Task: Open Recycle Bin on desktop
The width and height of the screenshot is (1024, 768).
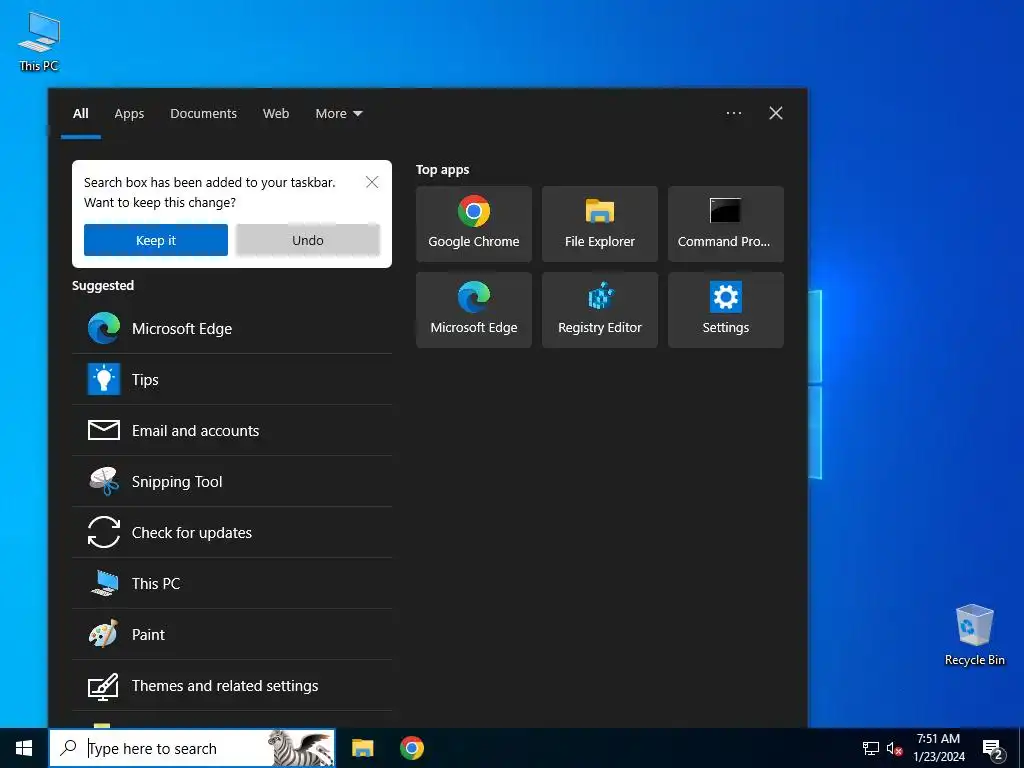Action: [974, 635]
